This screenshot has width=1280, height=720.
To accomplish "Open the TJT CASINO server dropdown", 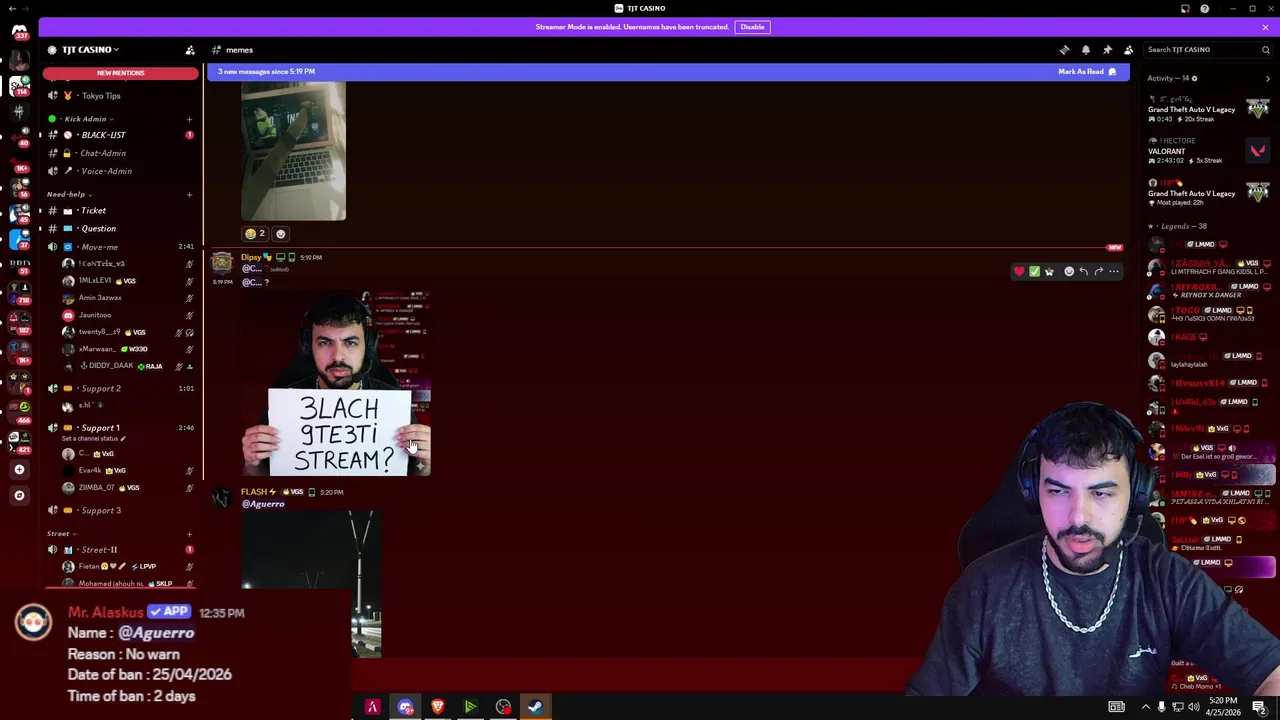I will click(90, 50).
